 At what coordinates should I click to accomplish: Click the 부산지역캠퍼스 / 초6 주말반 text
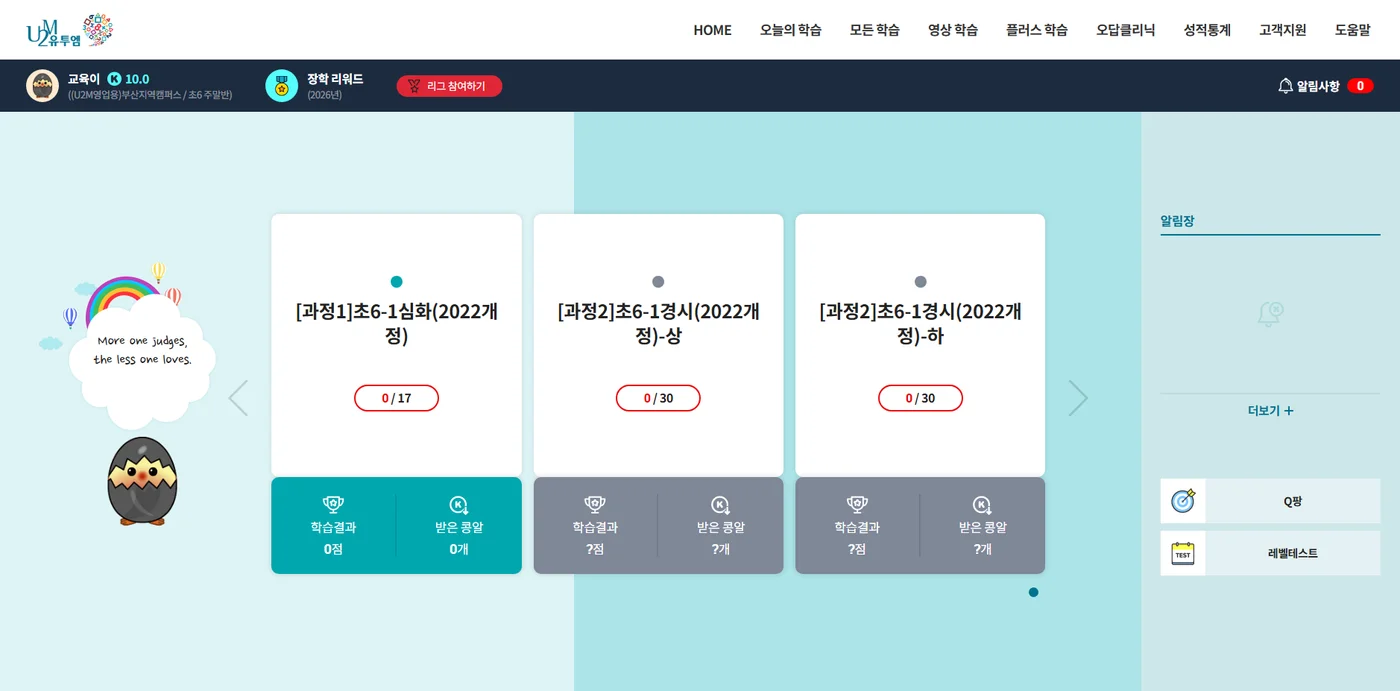tap(150, 95)
